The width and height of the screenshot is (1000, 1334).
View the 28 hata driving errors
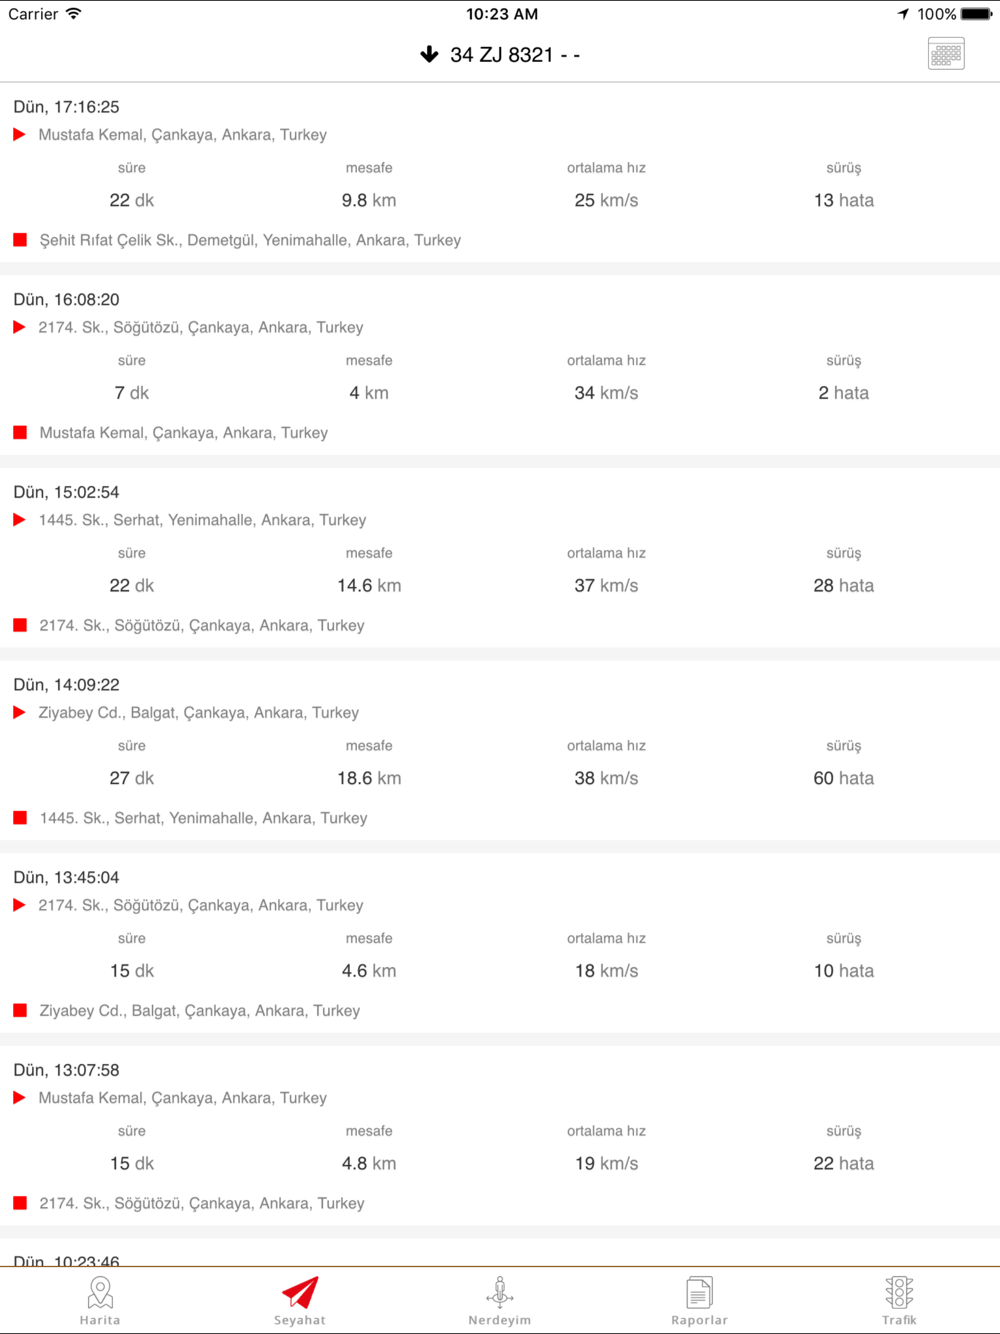(x=844, y=585)
